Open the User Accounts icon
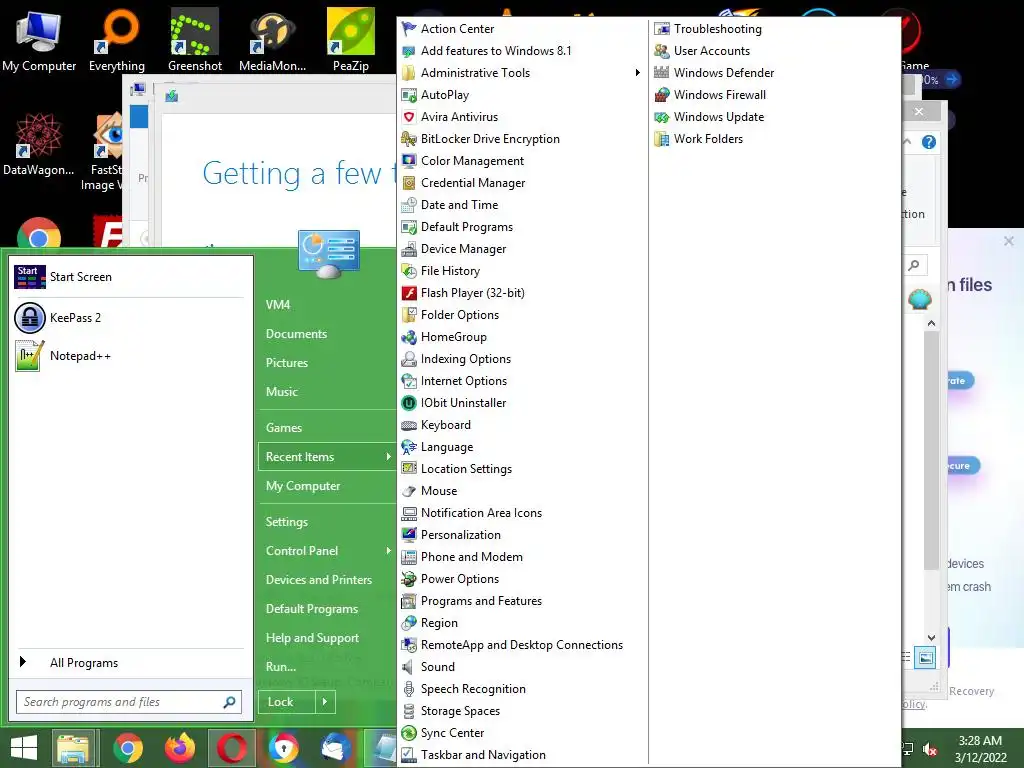 coord(662,51)
